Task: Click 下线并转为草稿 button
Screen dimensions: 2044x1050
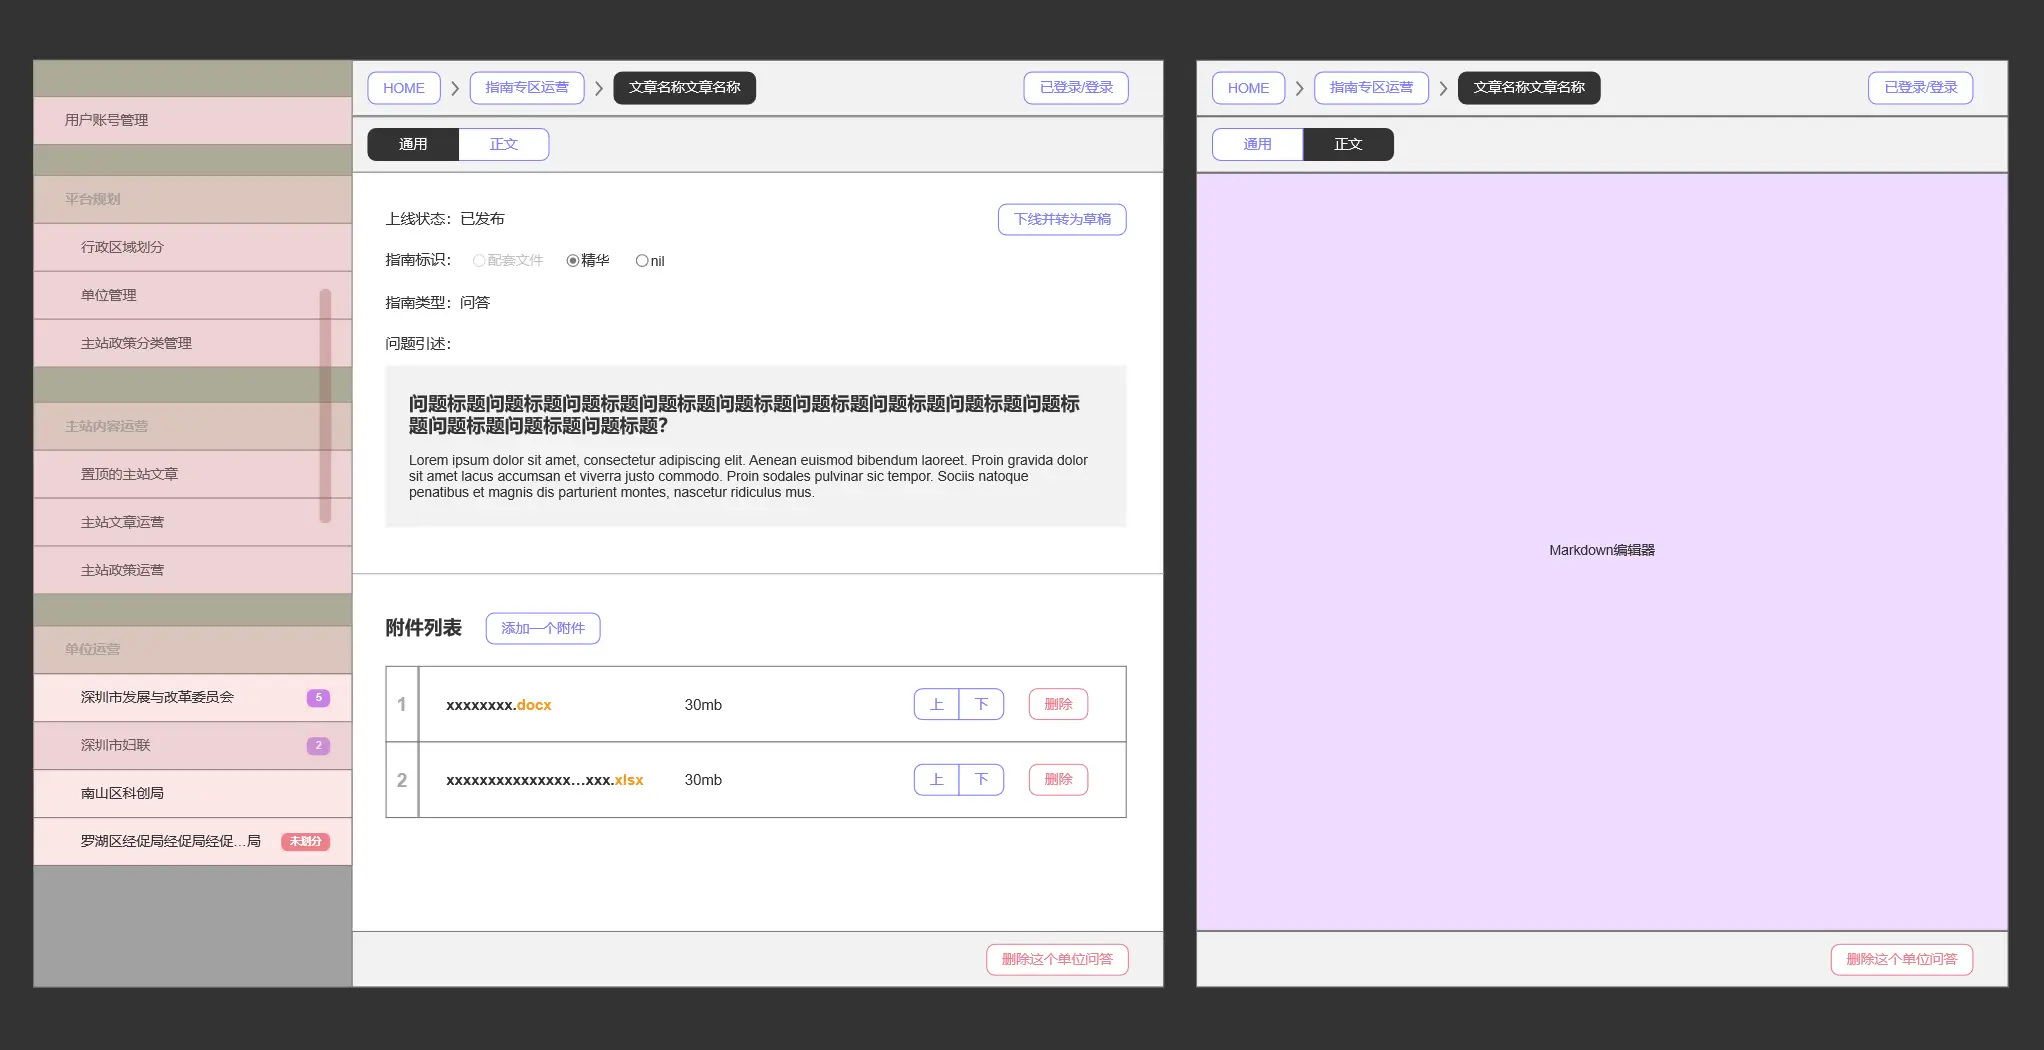Action: pyautogui.click(x=1062, y=219)
